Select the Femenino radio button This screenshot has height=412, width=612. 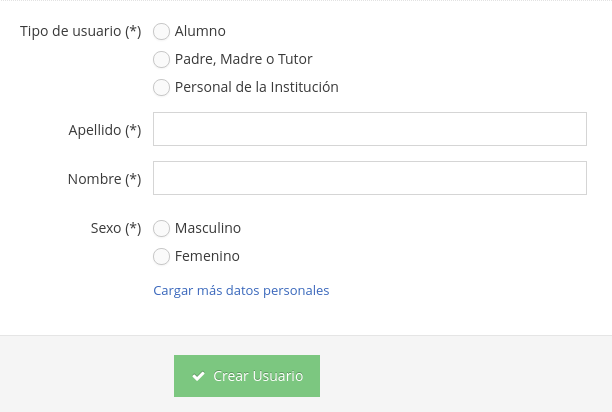coord(161,257)
